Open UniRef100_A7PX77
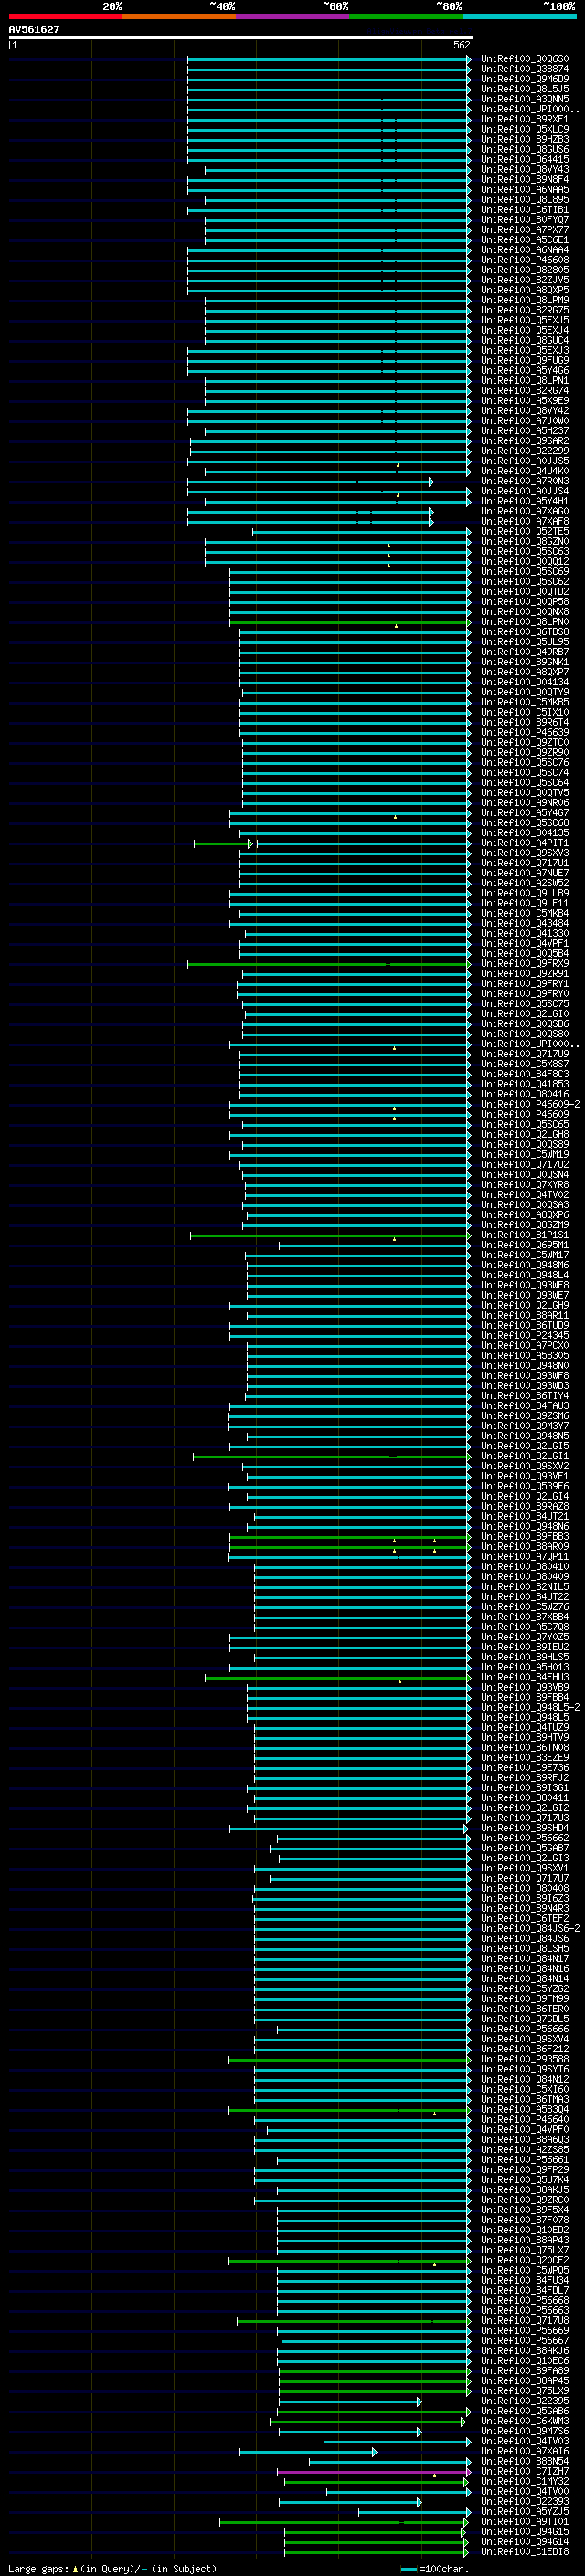 point(524,230)
